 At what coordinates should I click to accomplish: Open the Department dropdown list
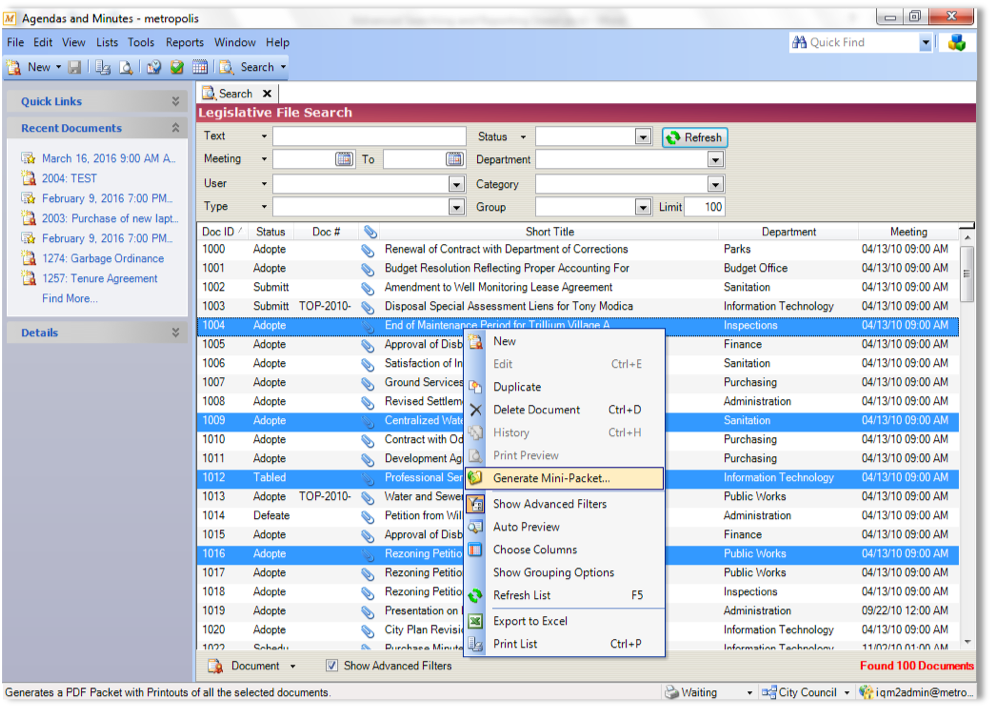point(715,159)
